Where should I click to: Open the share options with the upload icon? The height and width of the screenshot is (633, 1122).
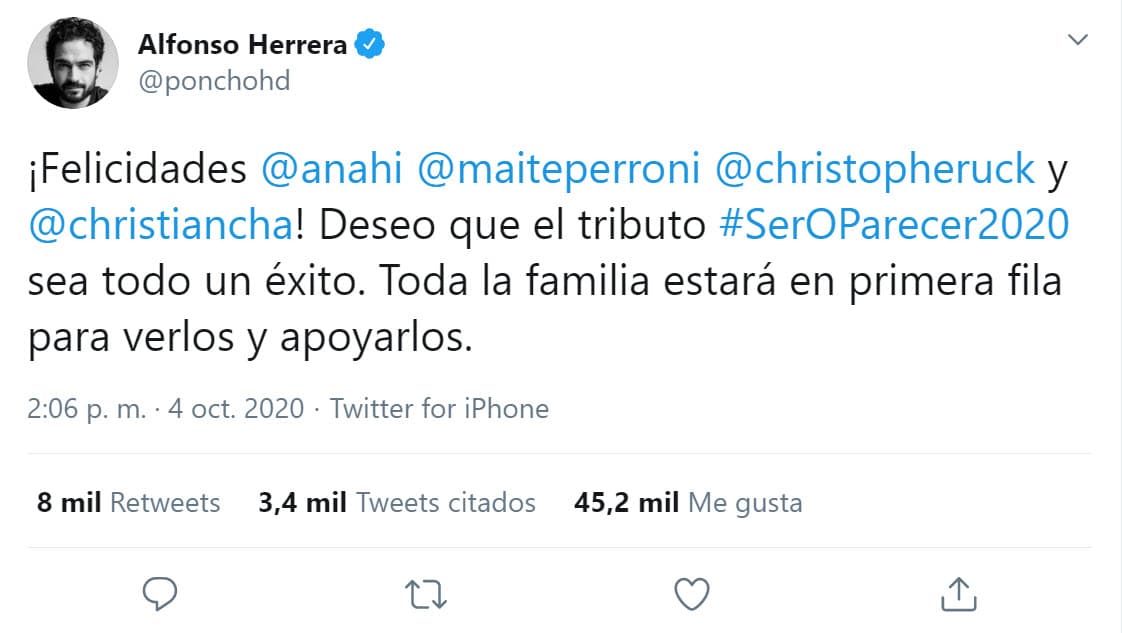point(958,593)
